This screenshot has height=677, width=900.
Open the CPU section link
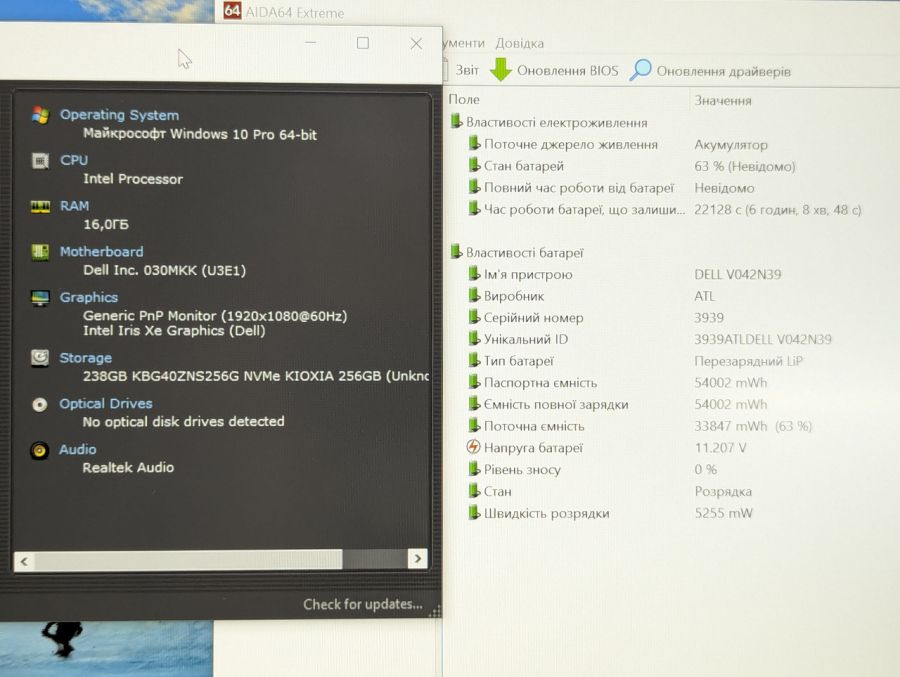click(74, 160)
